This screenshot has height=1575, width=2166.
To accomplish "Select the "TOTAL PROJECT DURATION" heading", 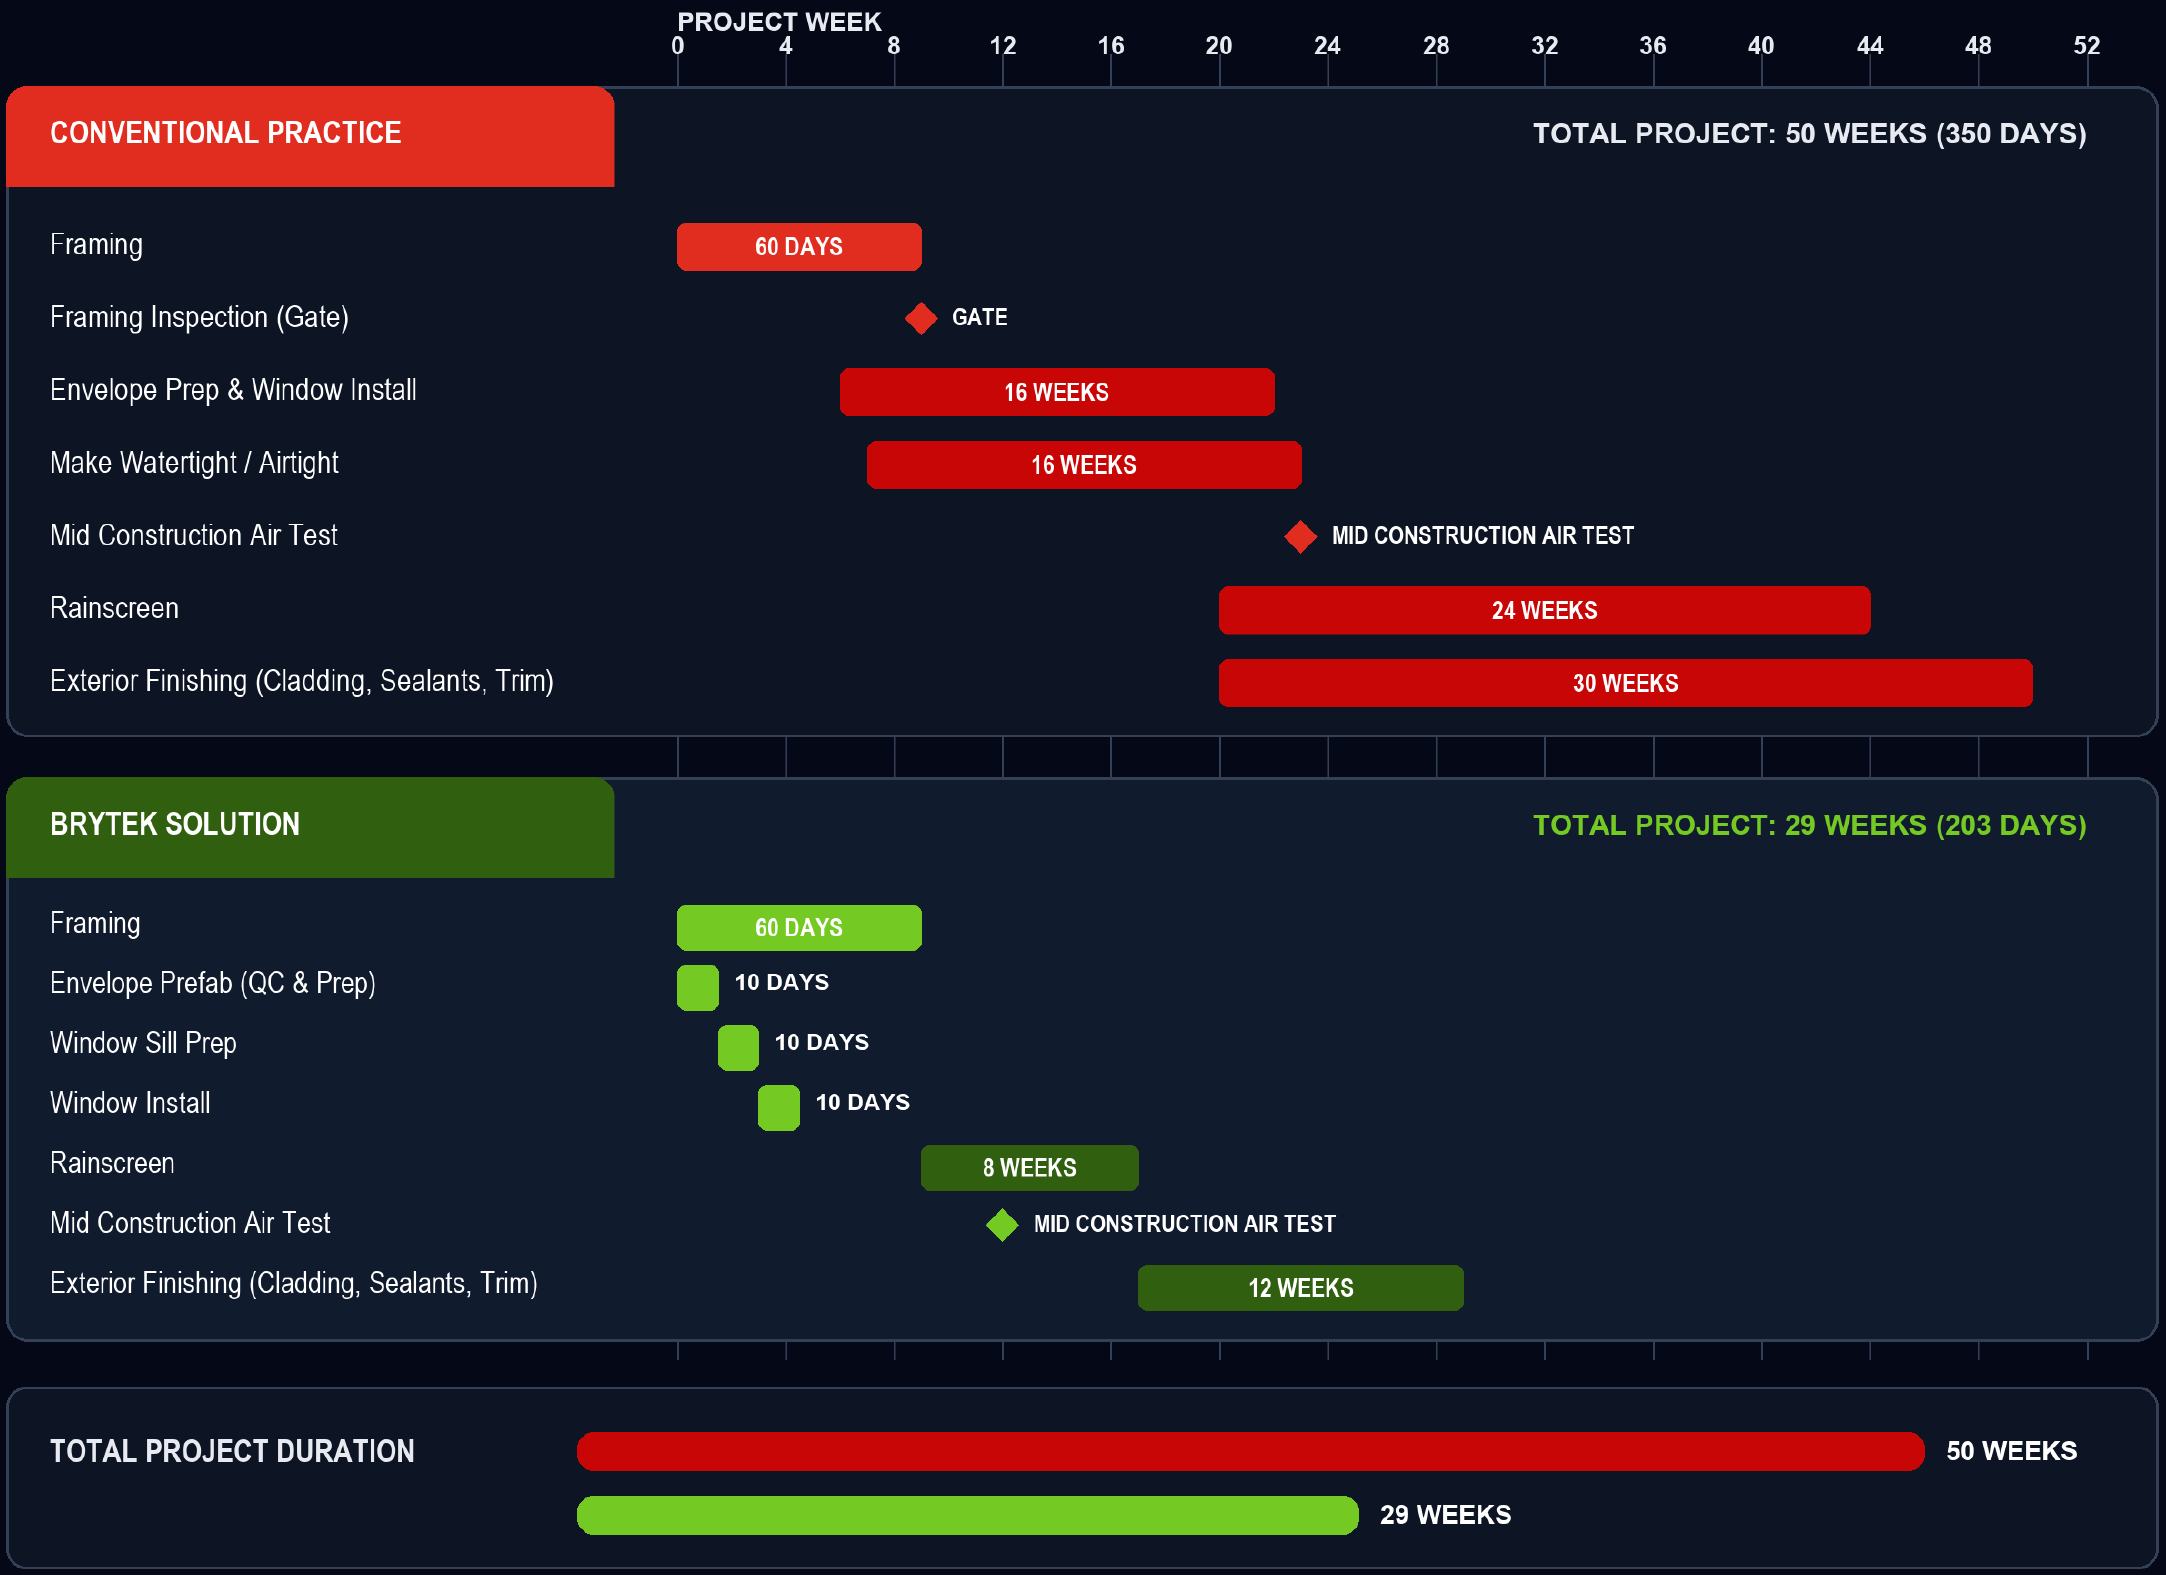I will 232,1451.
